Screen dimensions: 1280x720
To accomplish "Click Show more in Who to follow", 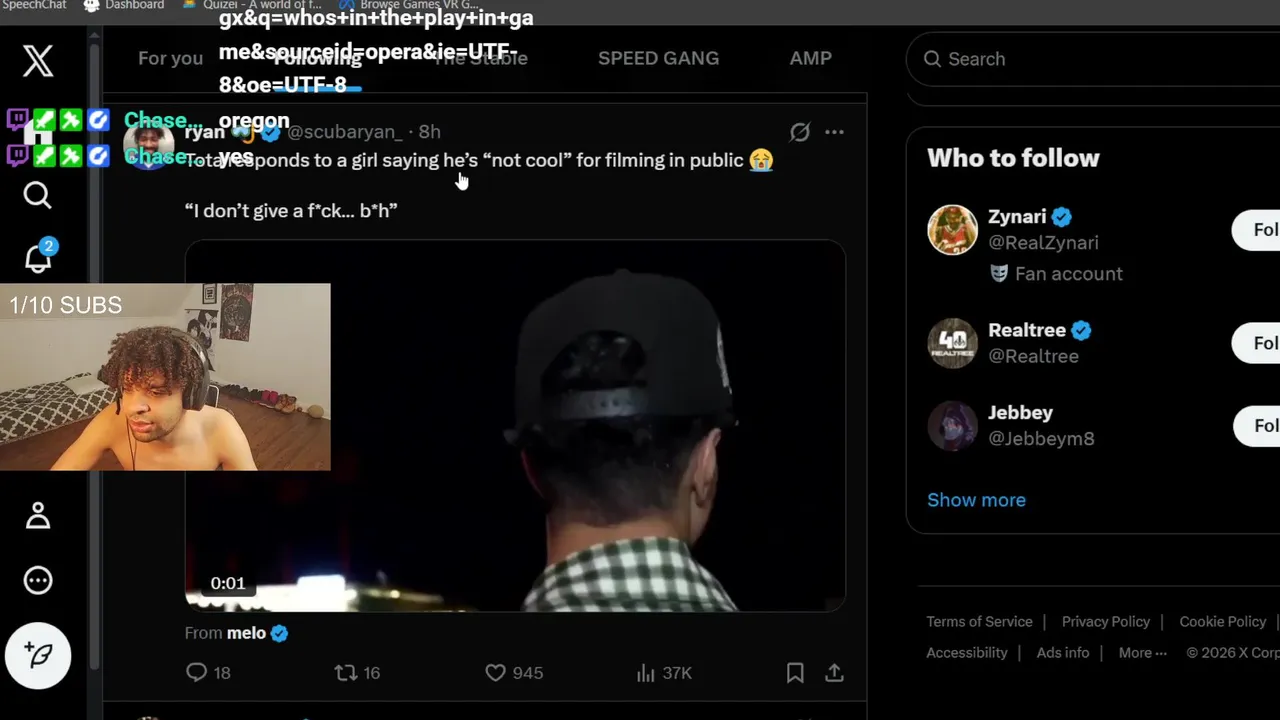I will pyautogui.click(x=976, y=500).
